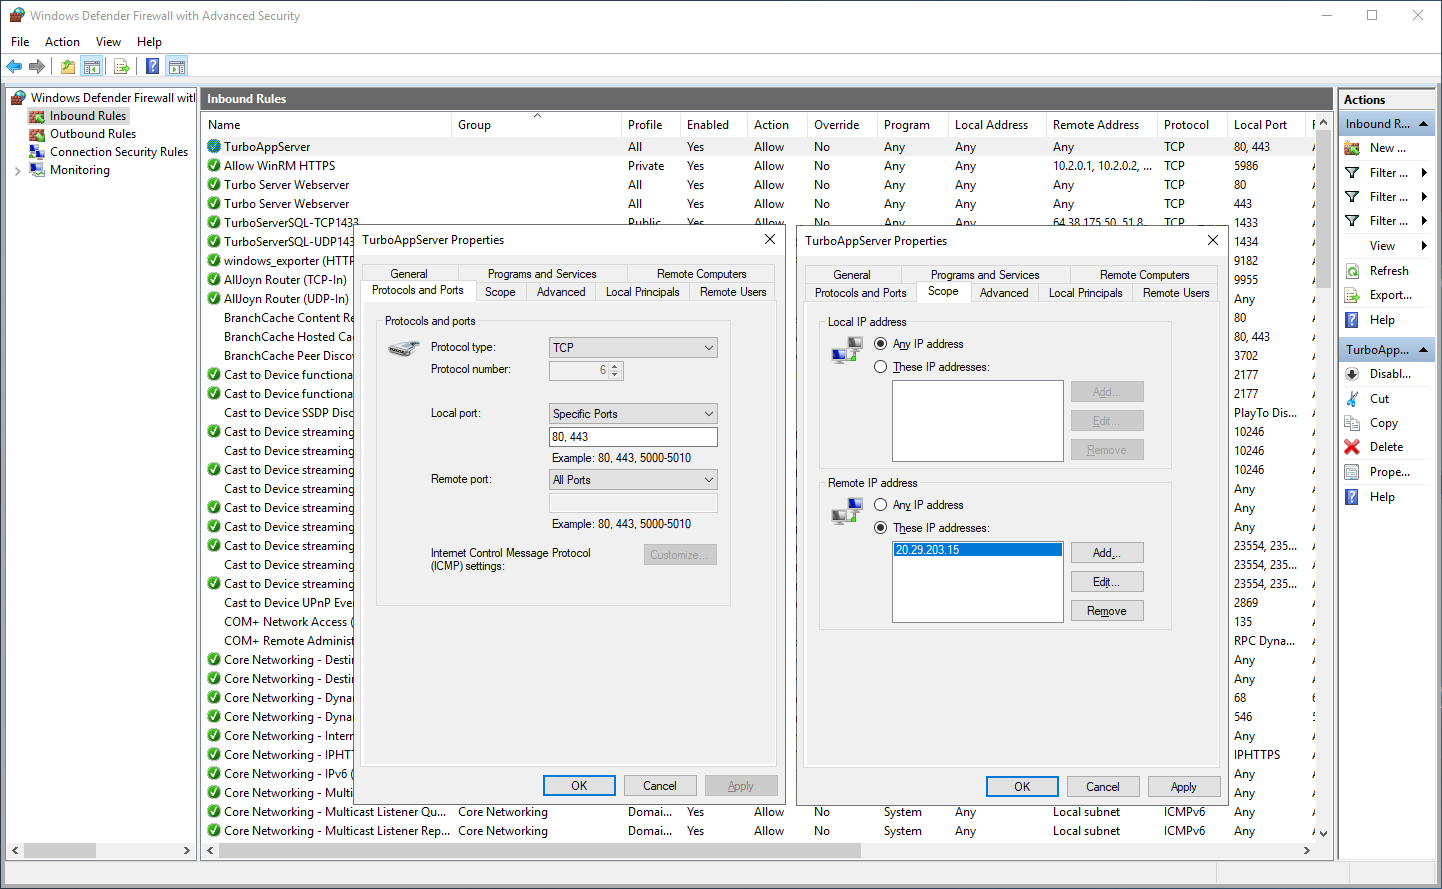Select These IP addresses under Local IP
1442x889 pixels.
(881, 367)
